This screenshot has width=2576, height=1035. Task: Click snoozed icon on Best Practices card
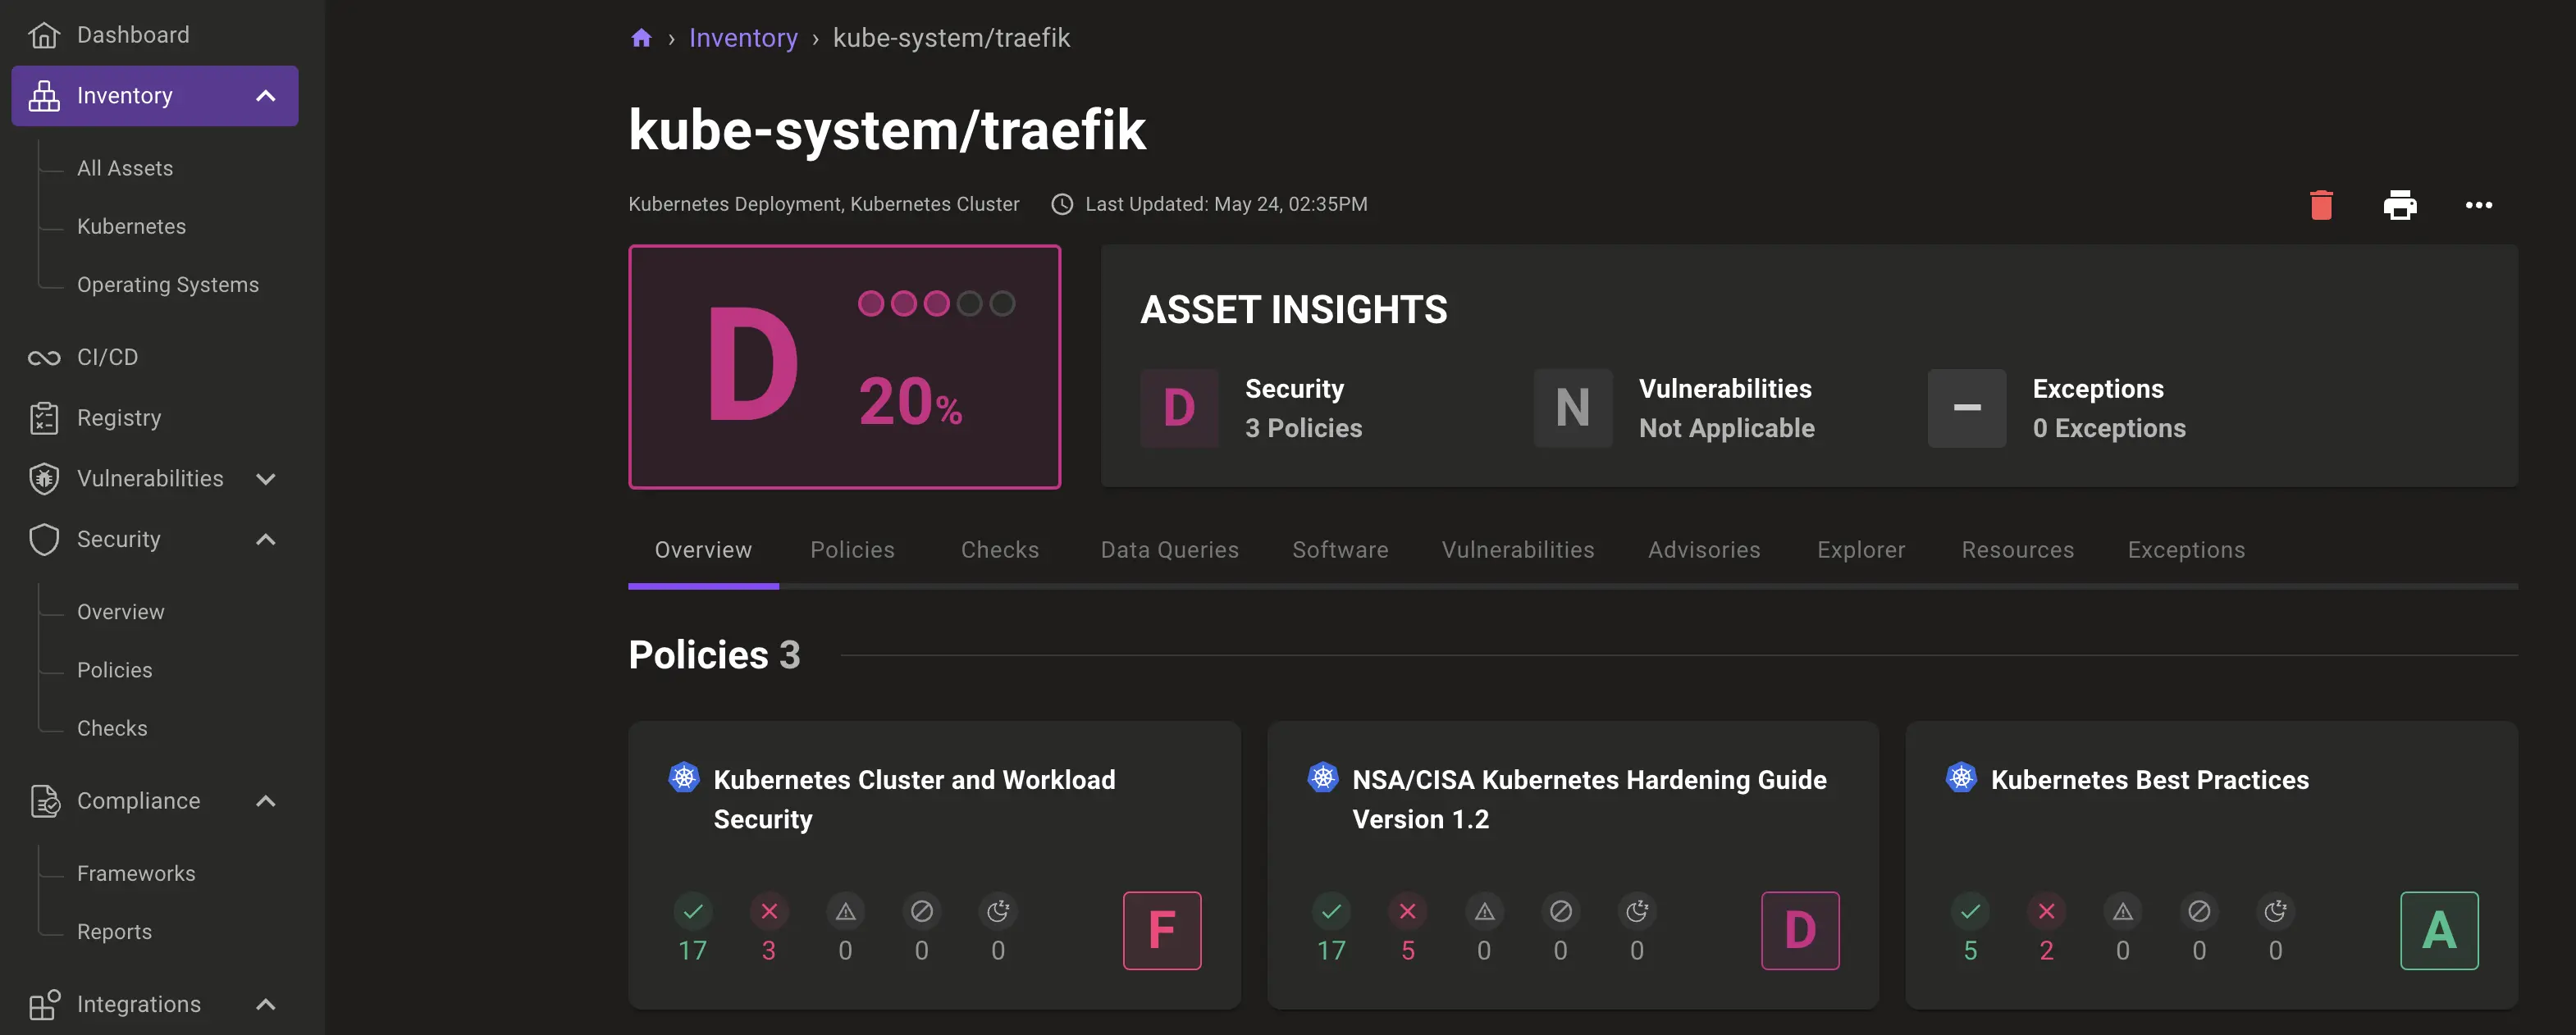pyautogui.click(x=2275, y=911)
